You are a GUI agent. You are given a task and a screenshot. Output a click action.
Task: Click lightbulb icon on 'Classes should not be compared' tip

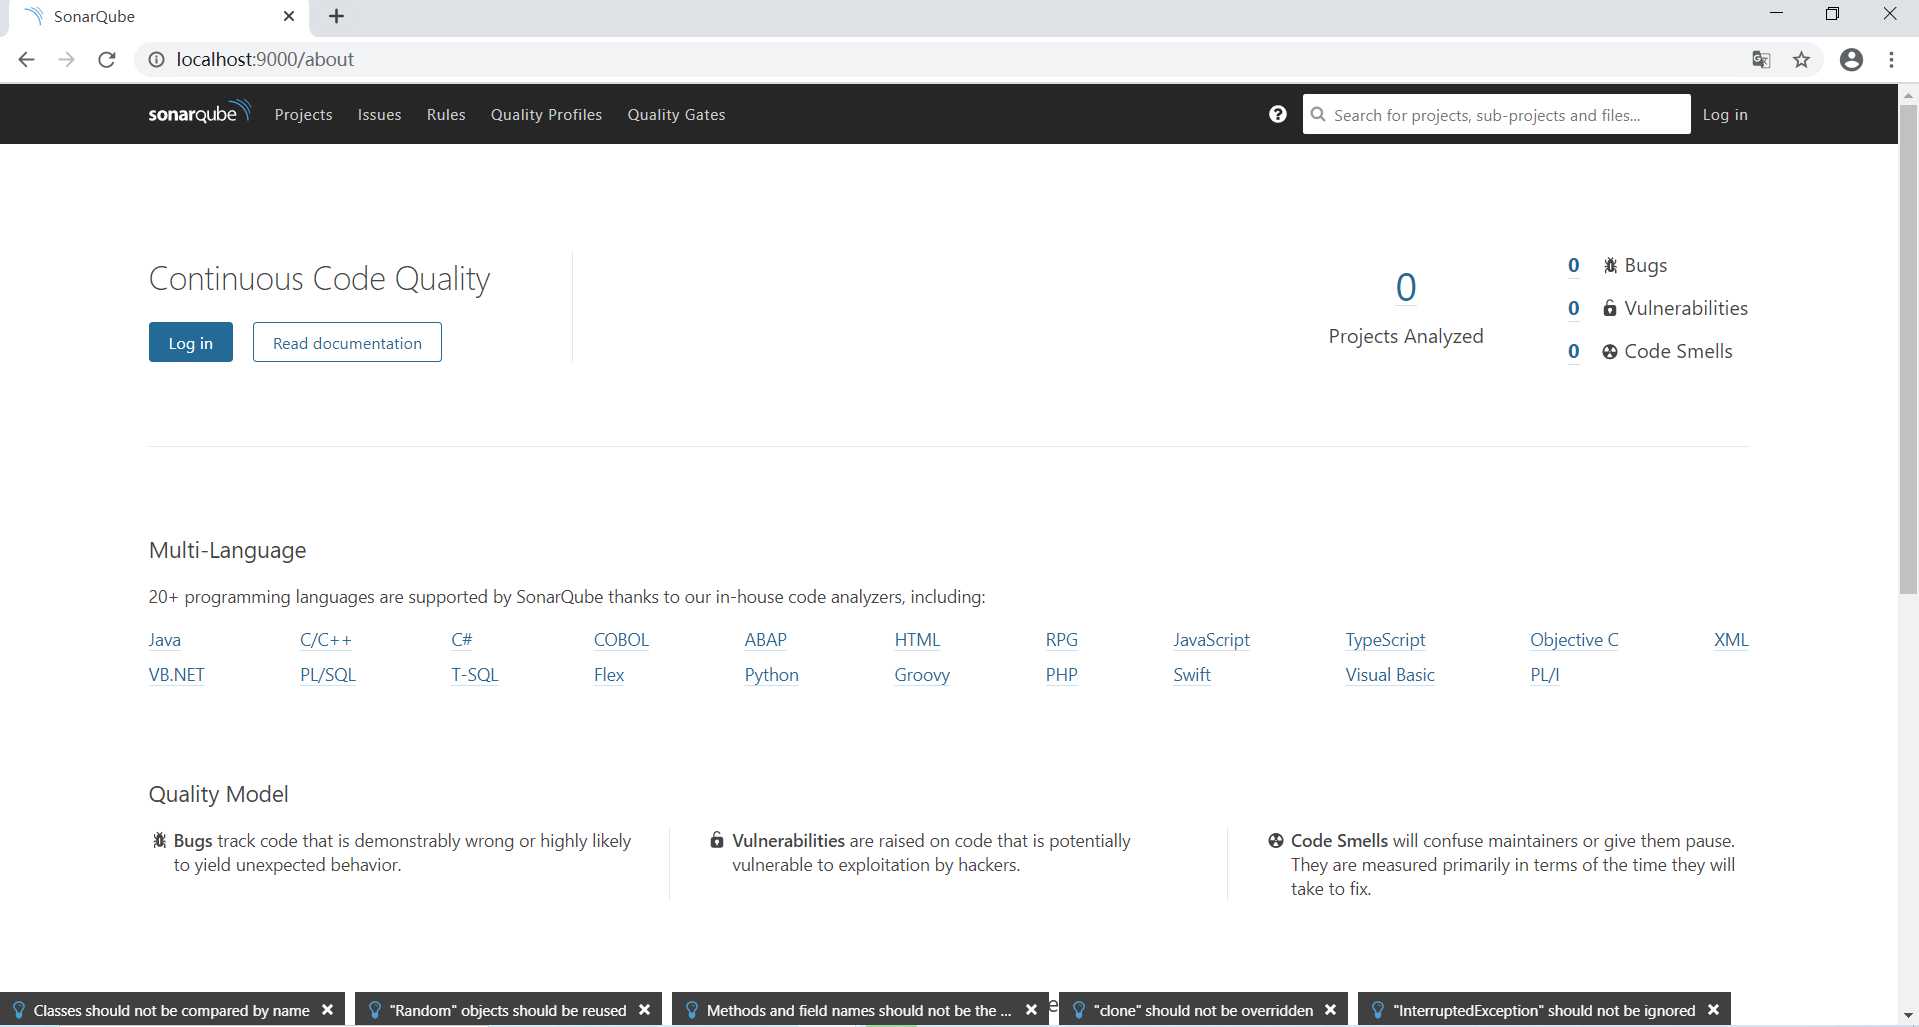click(18, 1010)
